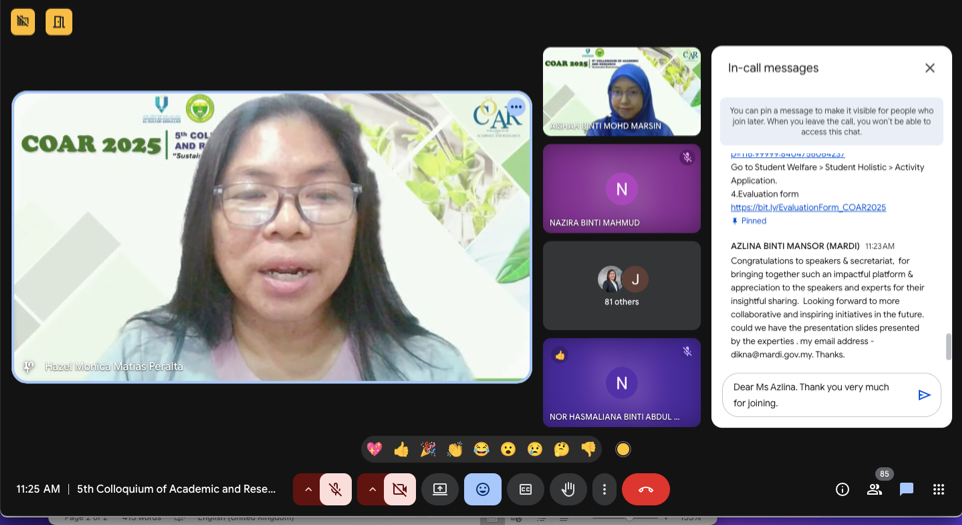
Task: Close the In-call messages panel
Action: coord(930,68)
